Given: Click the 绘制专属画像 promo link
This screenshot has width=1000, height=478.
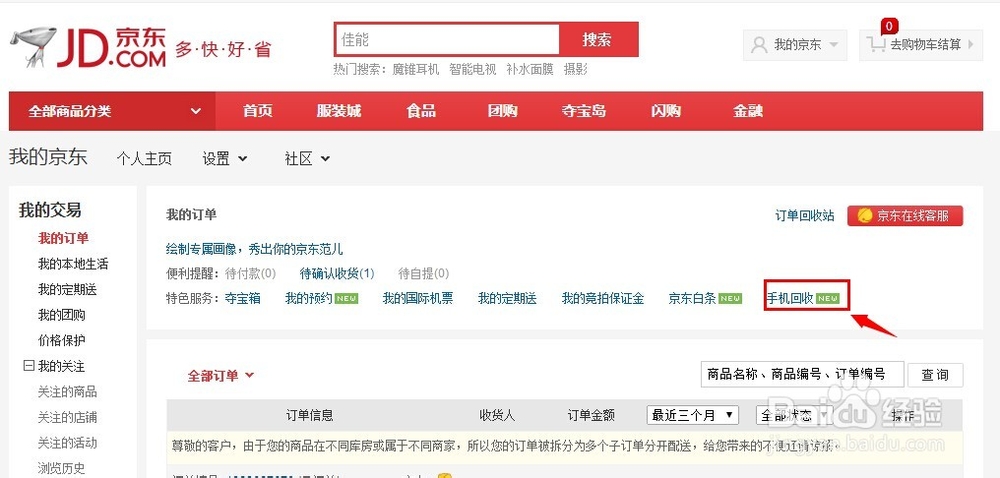Looking at the screenshot, I should pos(254,249).
